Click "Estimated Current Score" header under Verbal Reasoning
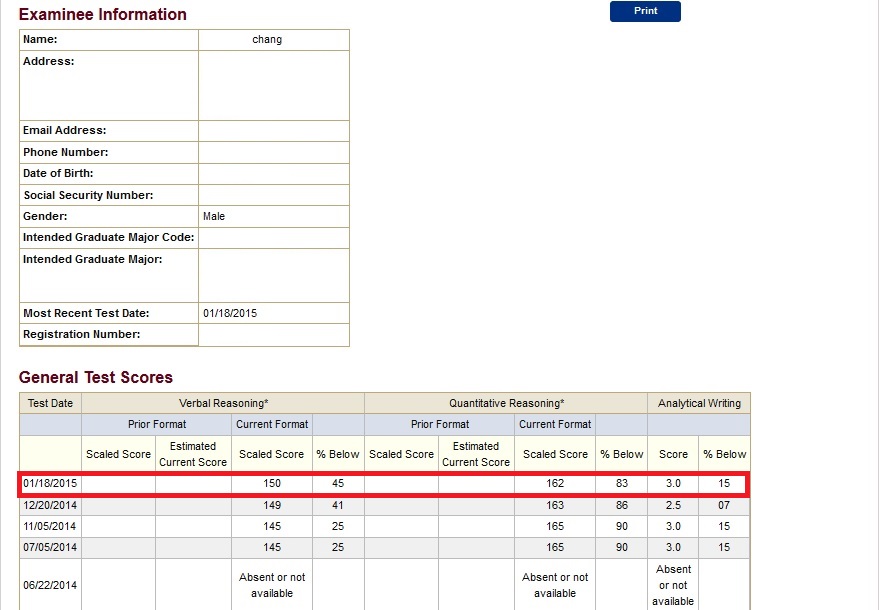This screenshot has width=879, height=610. tap(193, 454)
